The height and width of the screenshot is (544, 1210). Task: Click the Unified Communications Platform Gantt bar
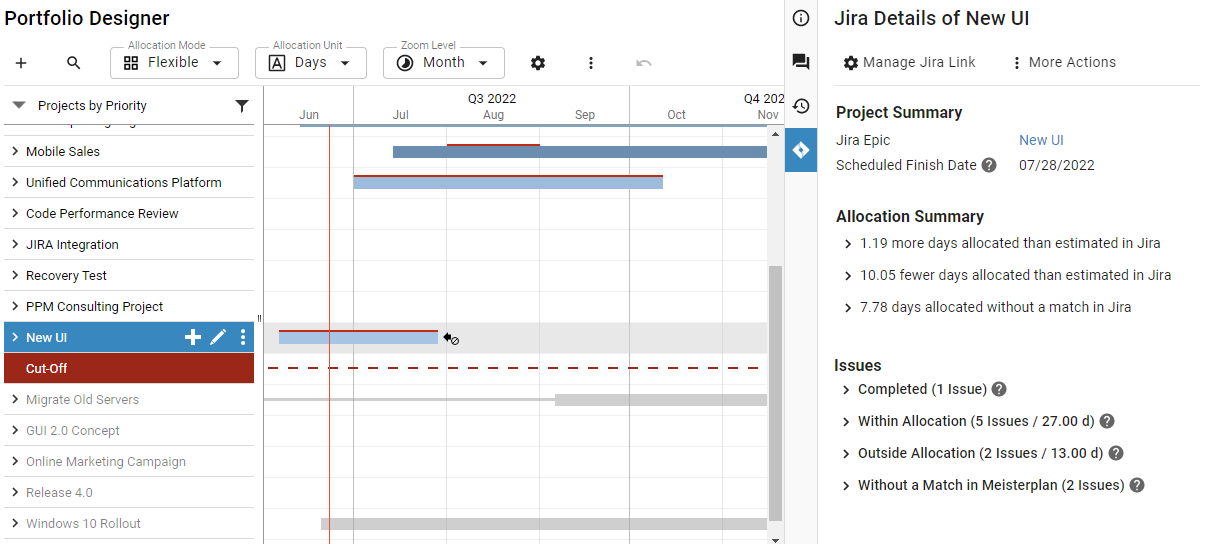[x=508, y=182]
